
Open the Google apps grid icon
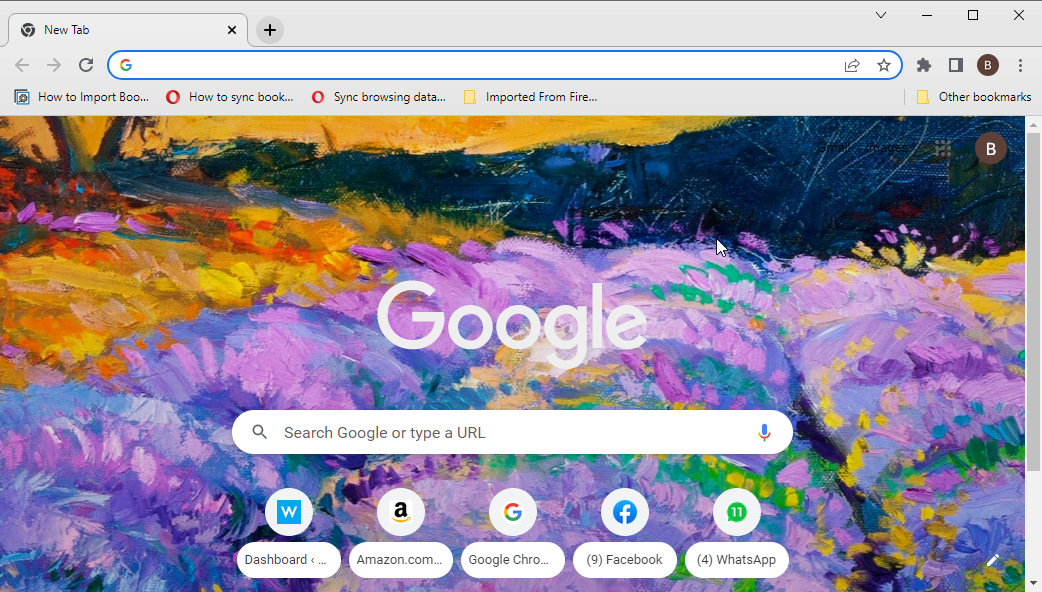coord(942,148)
